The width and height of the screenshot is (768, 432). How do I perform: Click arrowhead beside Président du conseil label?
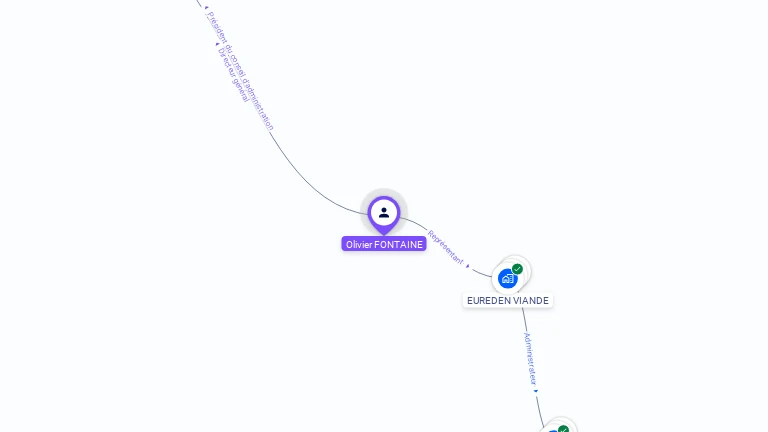tap(206, 7)
